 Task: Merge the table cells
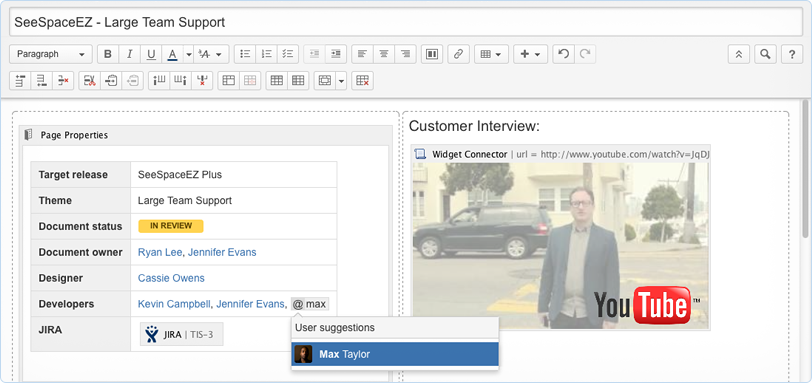point(228,80)
